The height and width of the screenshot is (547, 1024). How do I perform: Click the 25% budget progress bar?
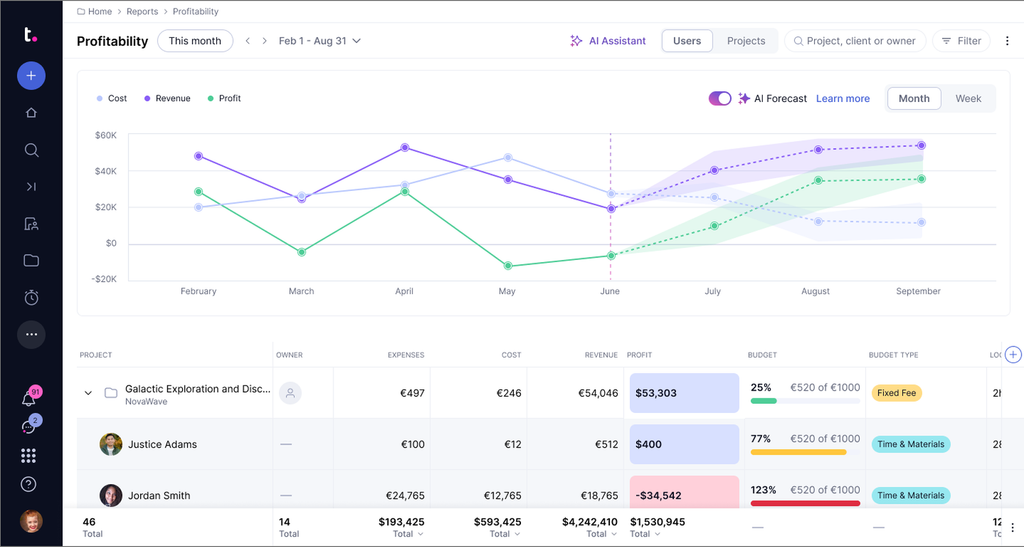pyautogui.click(x=805, y=401)
